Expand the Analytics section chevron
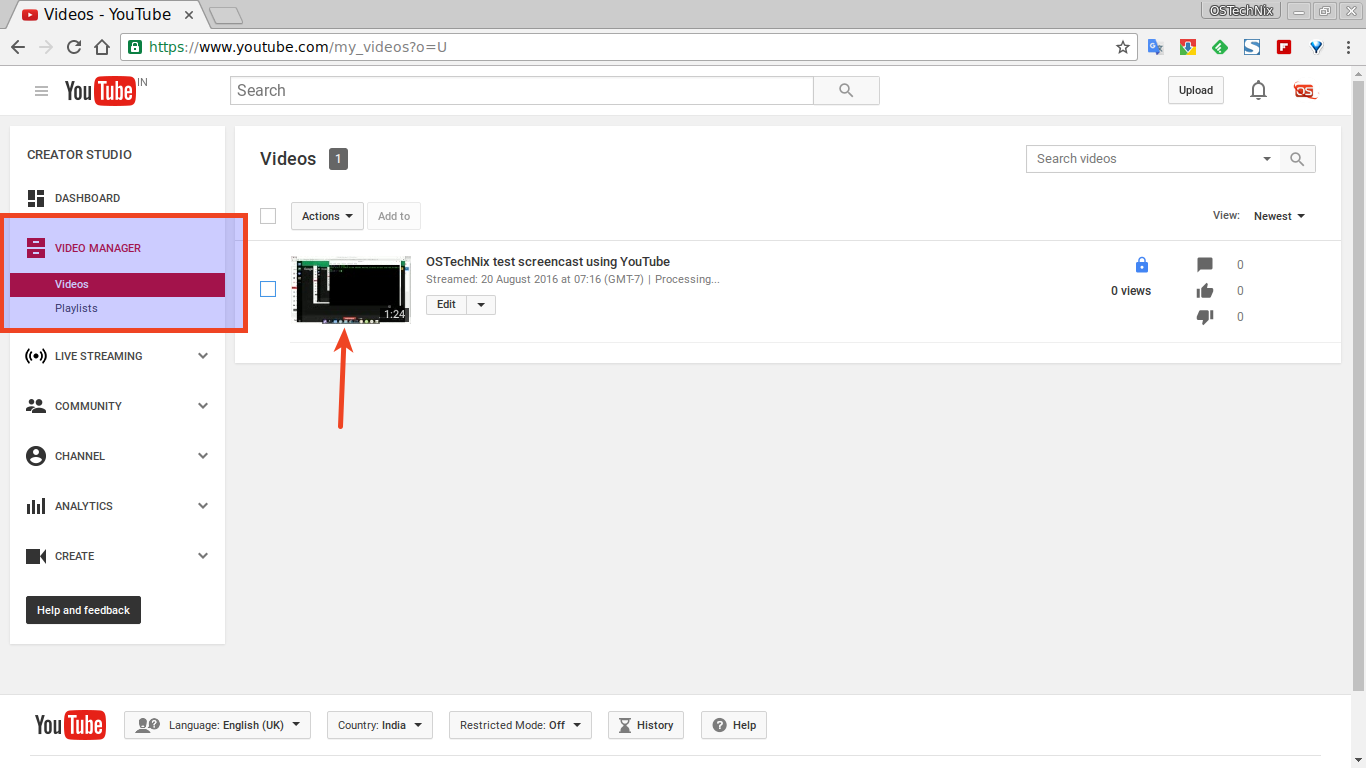The height and width of the screenshot is (768, 1366). 203,506
